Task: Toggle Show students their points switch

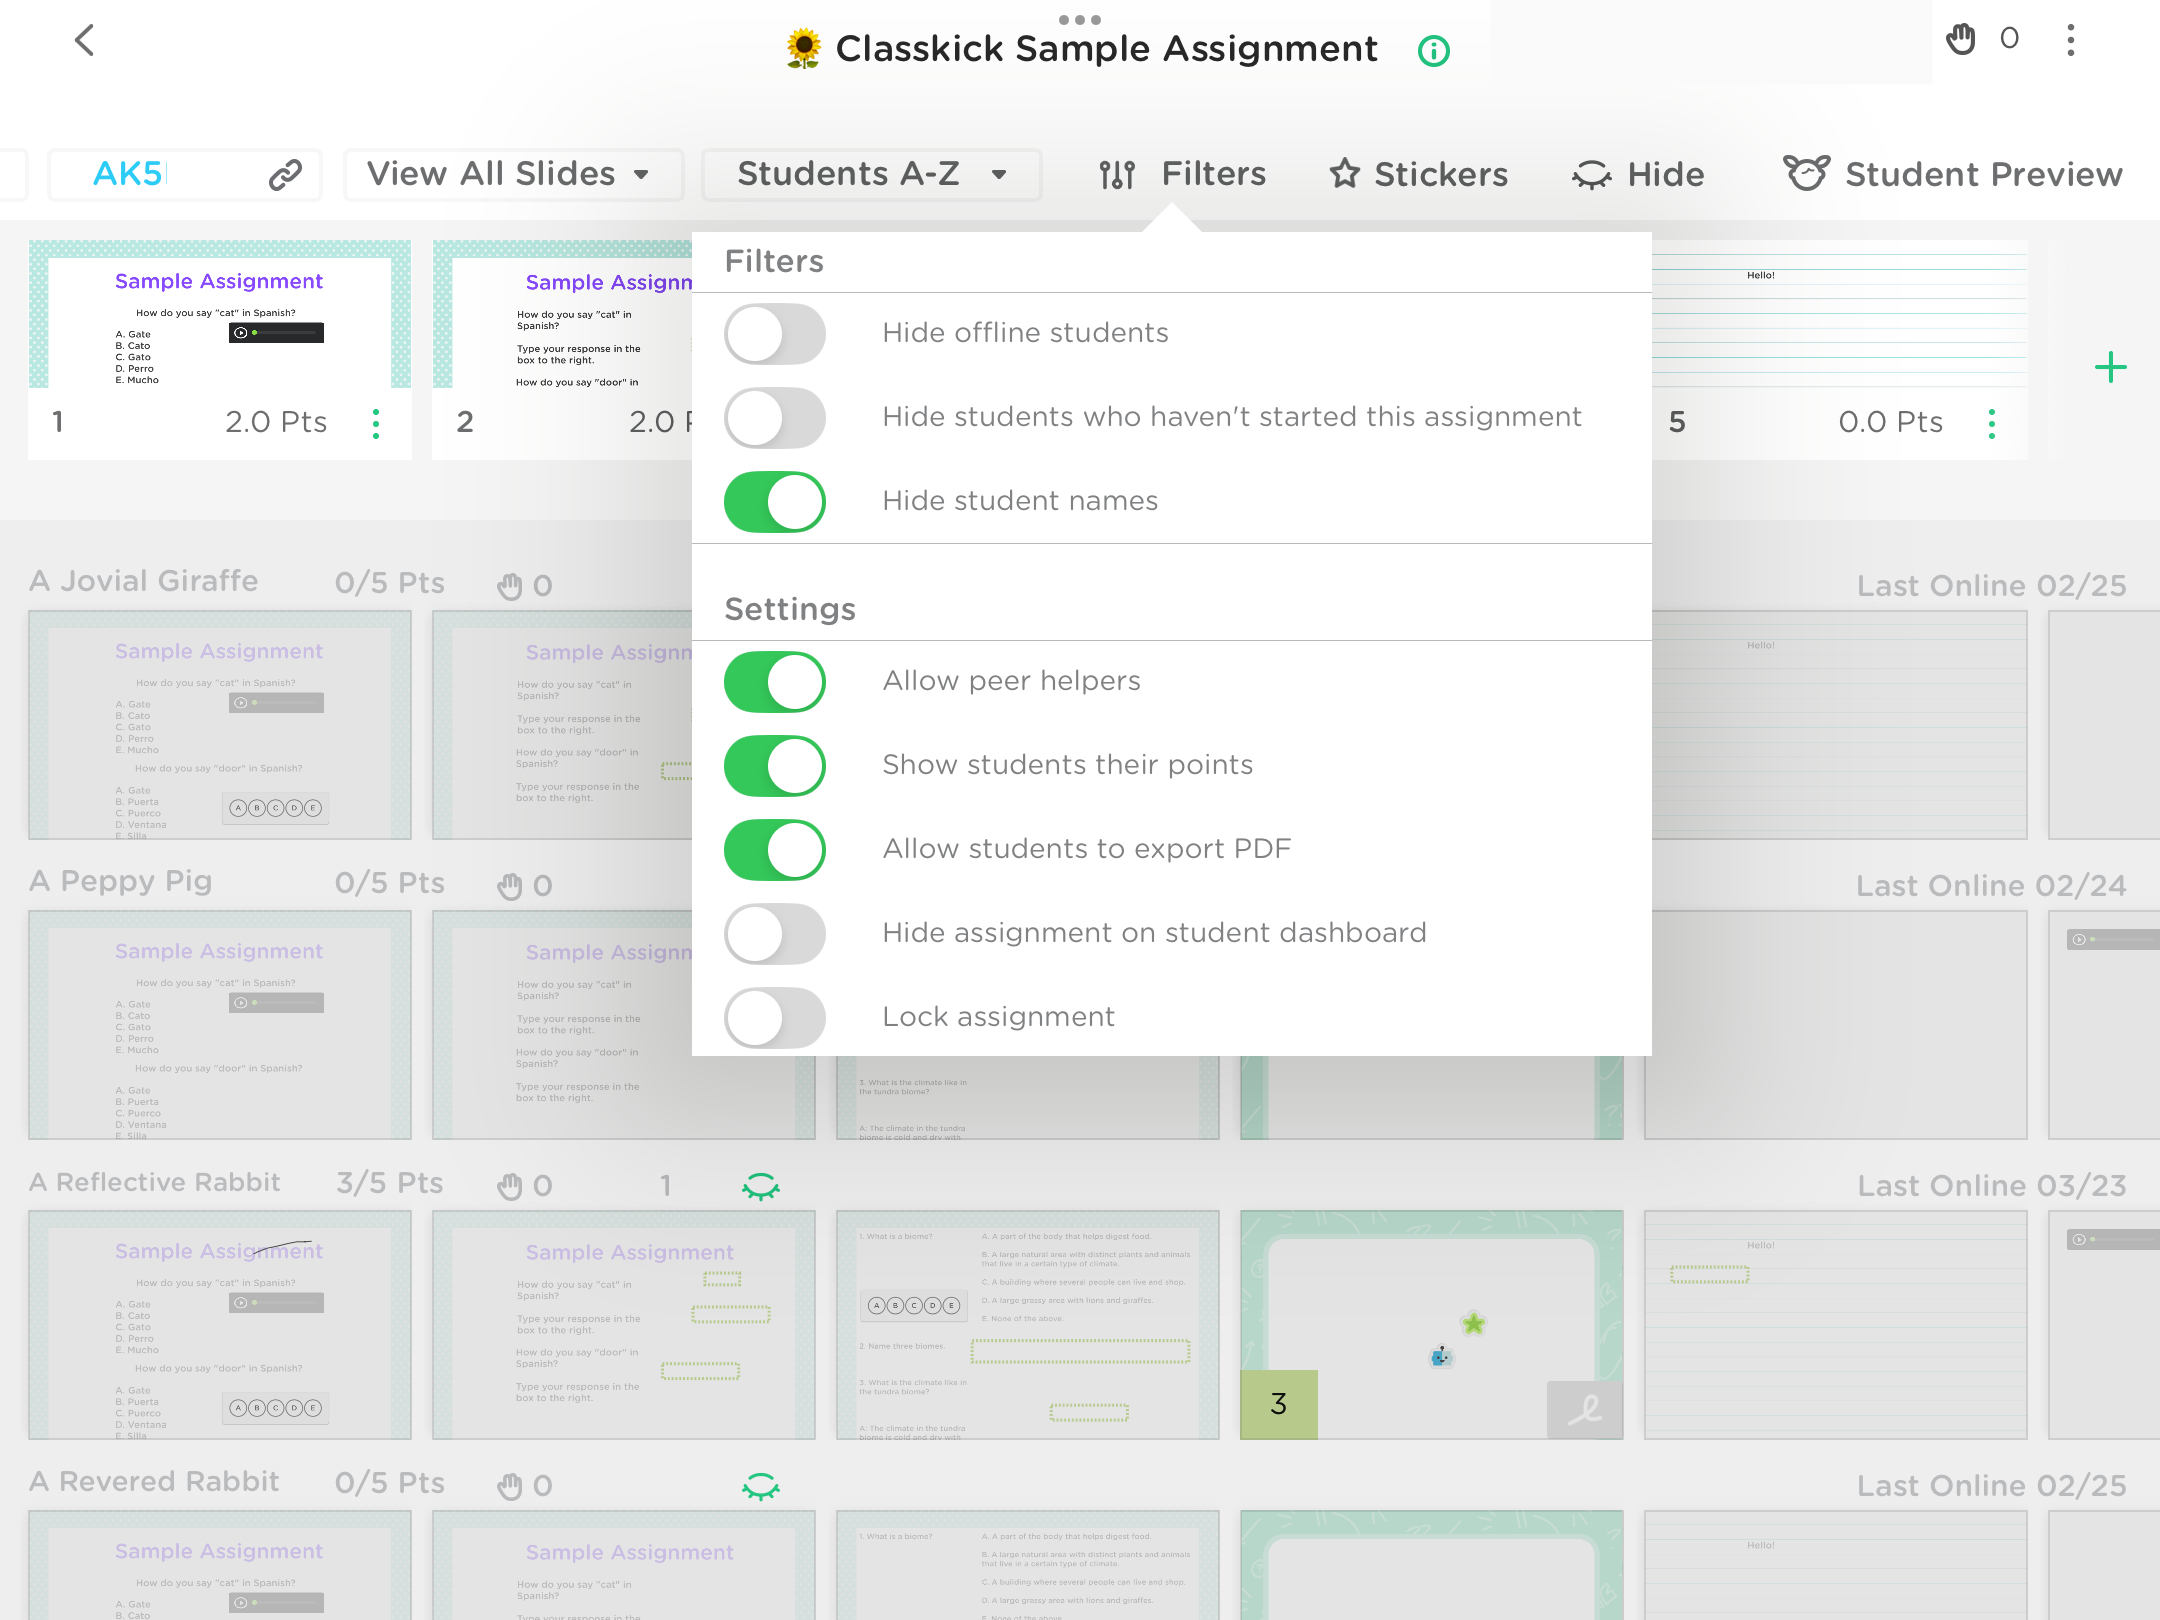Action: point(775,766)
